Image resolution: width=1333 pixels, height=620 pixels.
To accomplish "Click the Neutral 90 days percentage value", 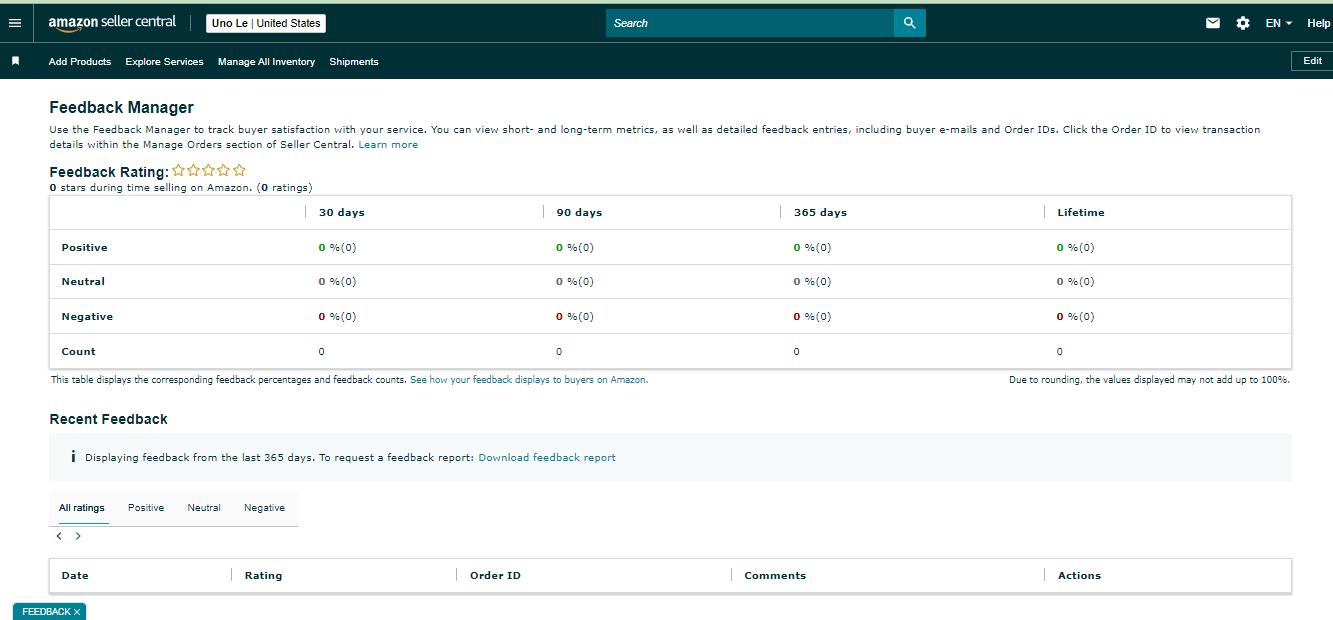I will [574, 282].
